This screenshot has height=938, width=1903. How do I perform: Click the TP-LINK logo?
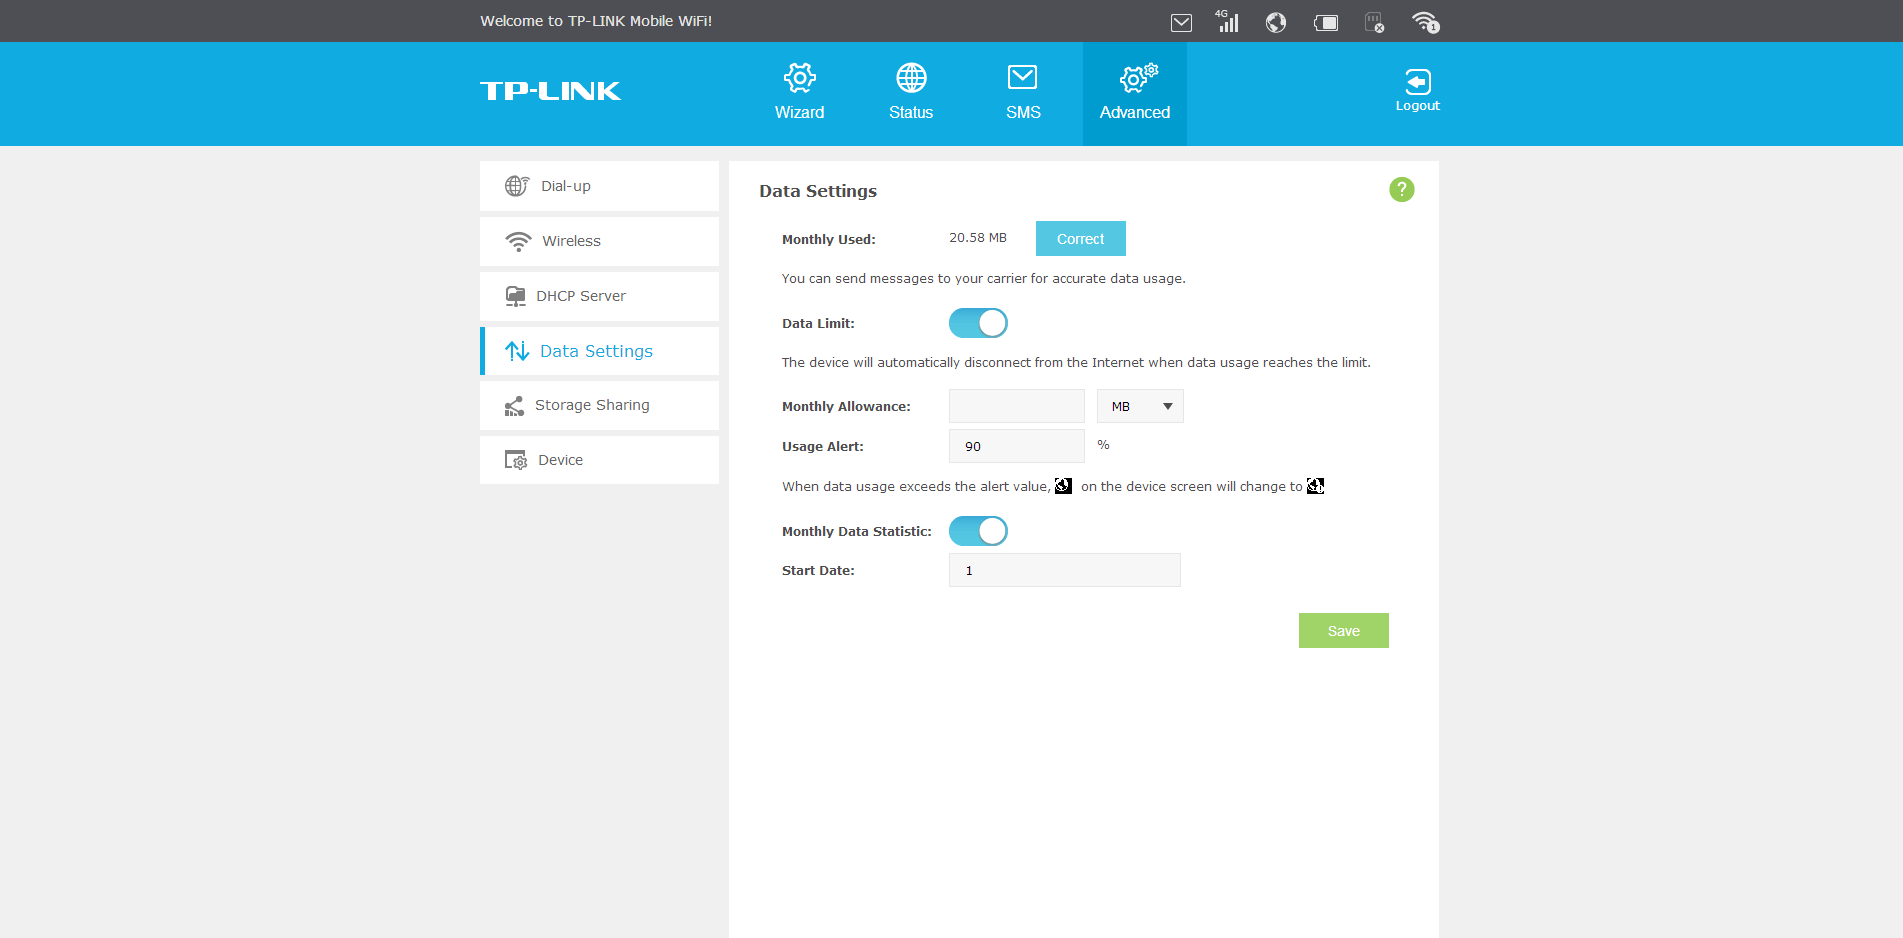550,91
